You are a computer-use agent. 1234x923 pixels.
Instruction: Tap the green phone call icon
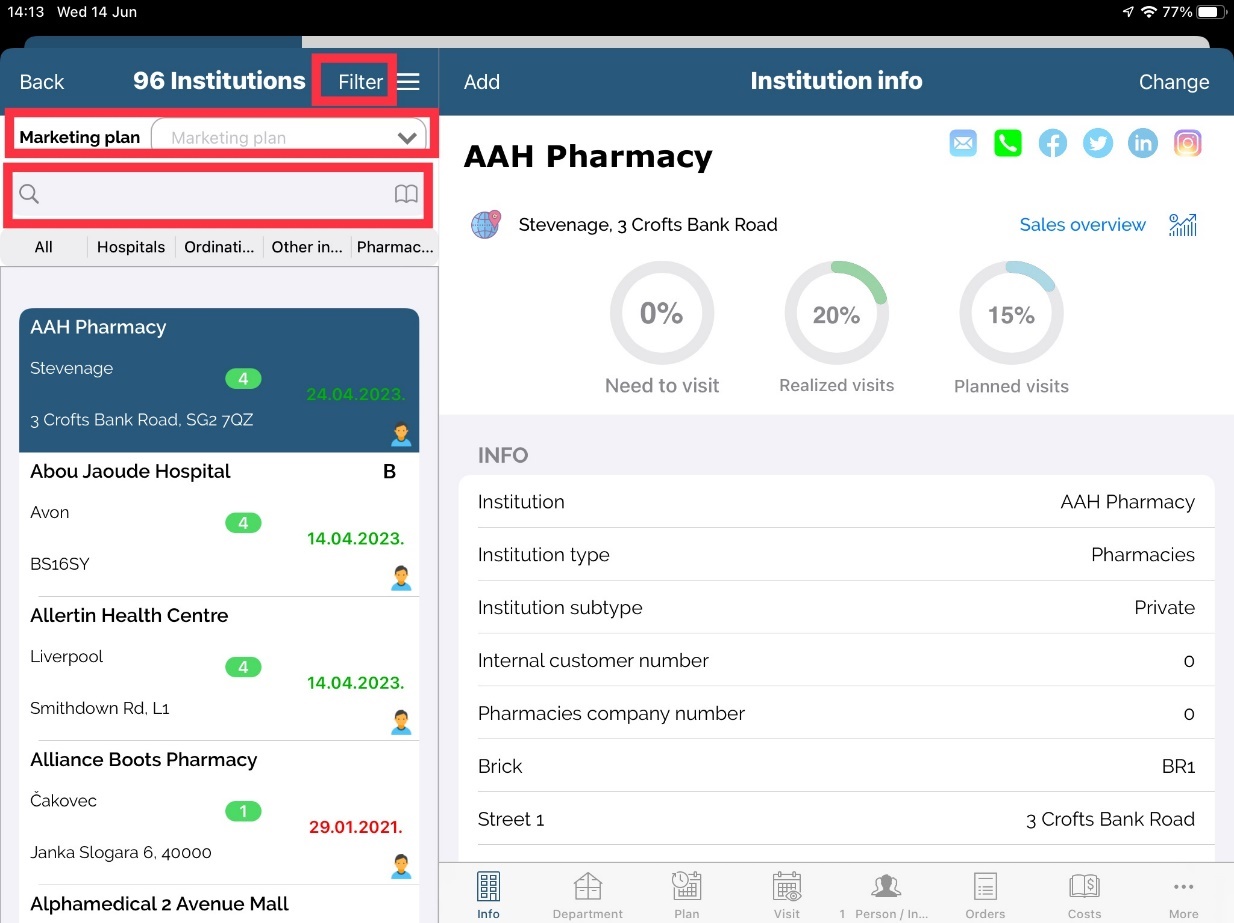[x=1007, y=143]
